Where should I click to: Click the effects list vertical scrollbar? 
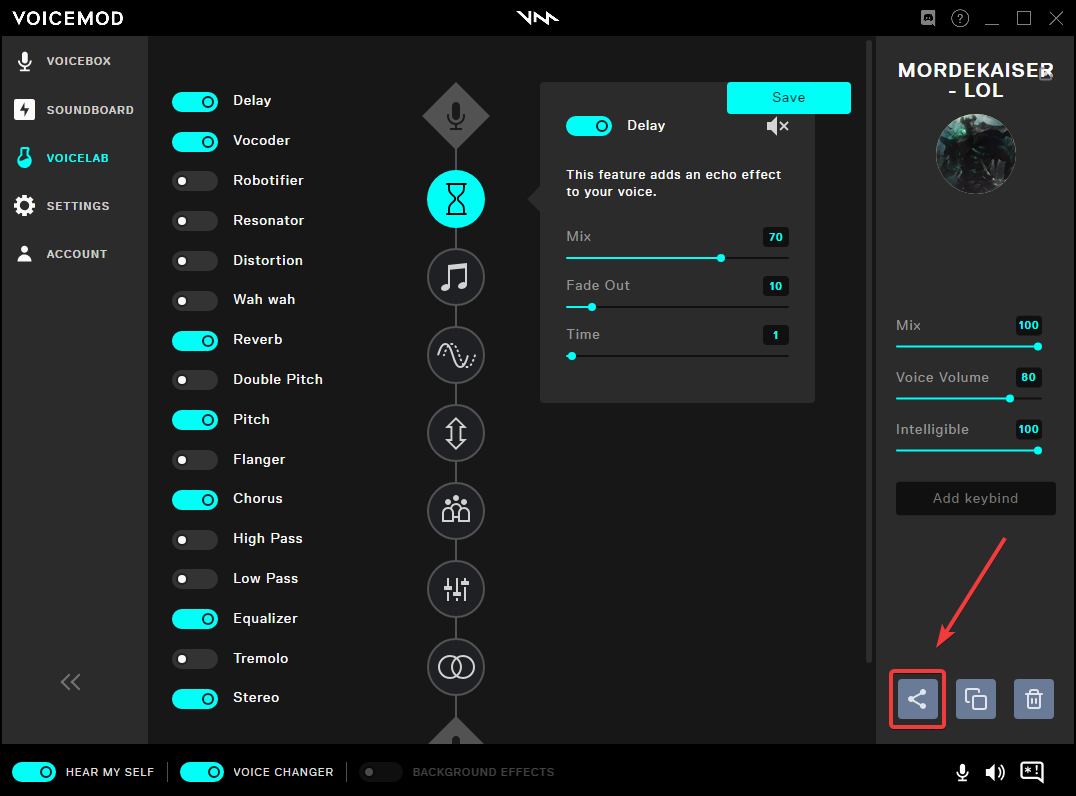coord(869,351)
